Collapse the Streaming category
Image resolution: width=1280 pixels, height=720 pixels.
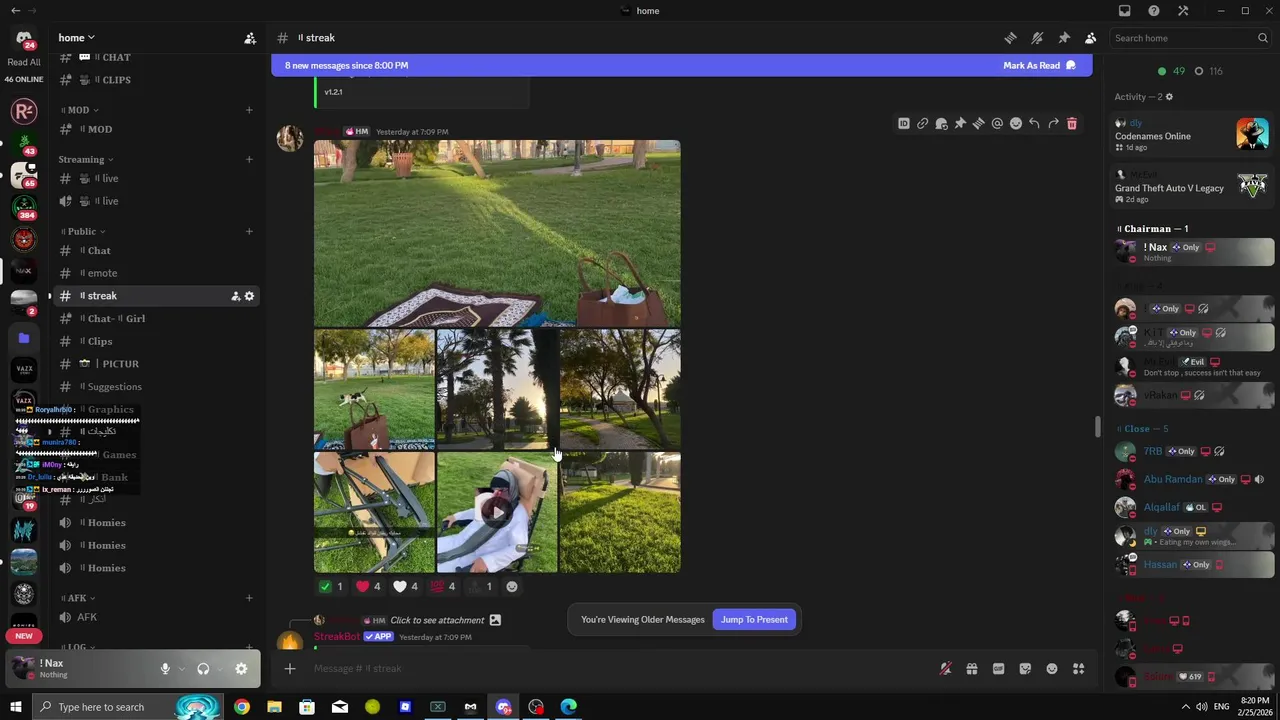(86, 159)
